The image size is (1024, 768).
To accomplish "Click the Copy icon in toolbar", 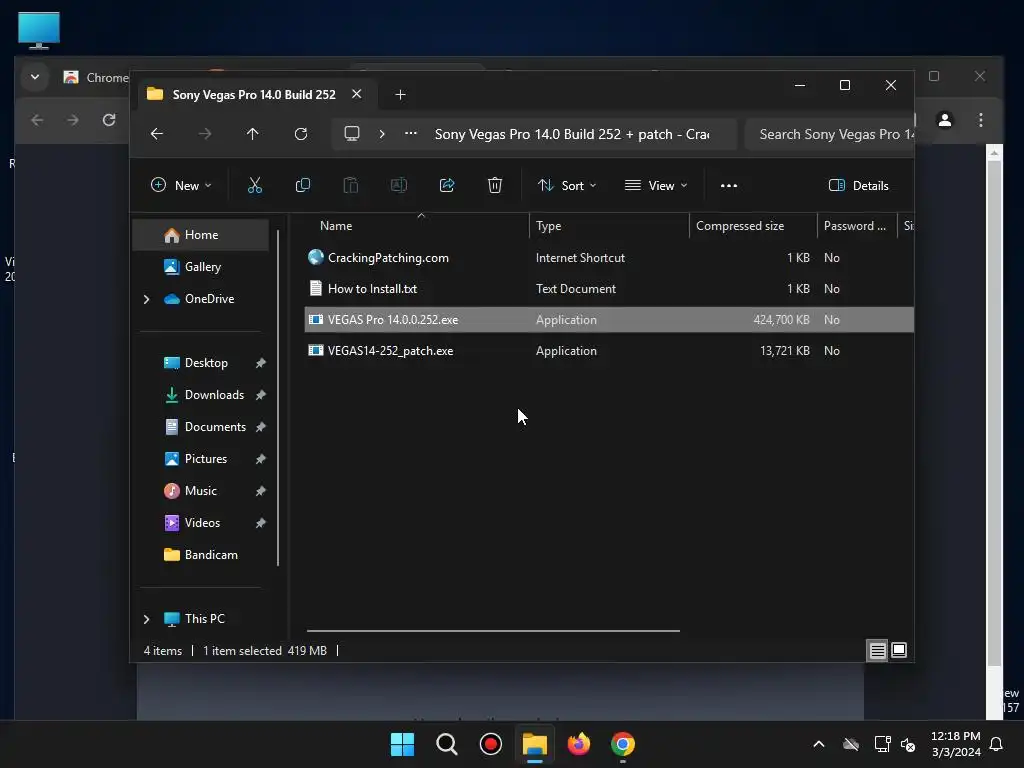I will [x=302, y=185].
